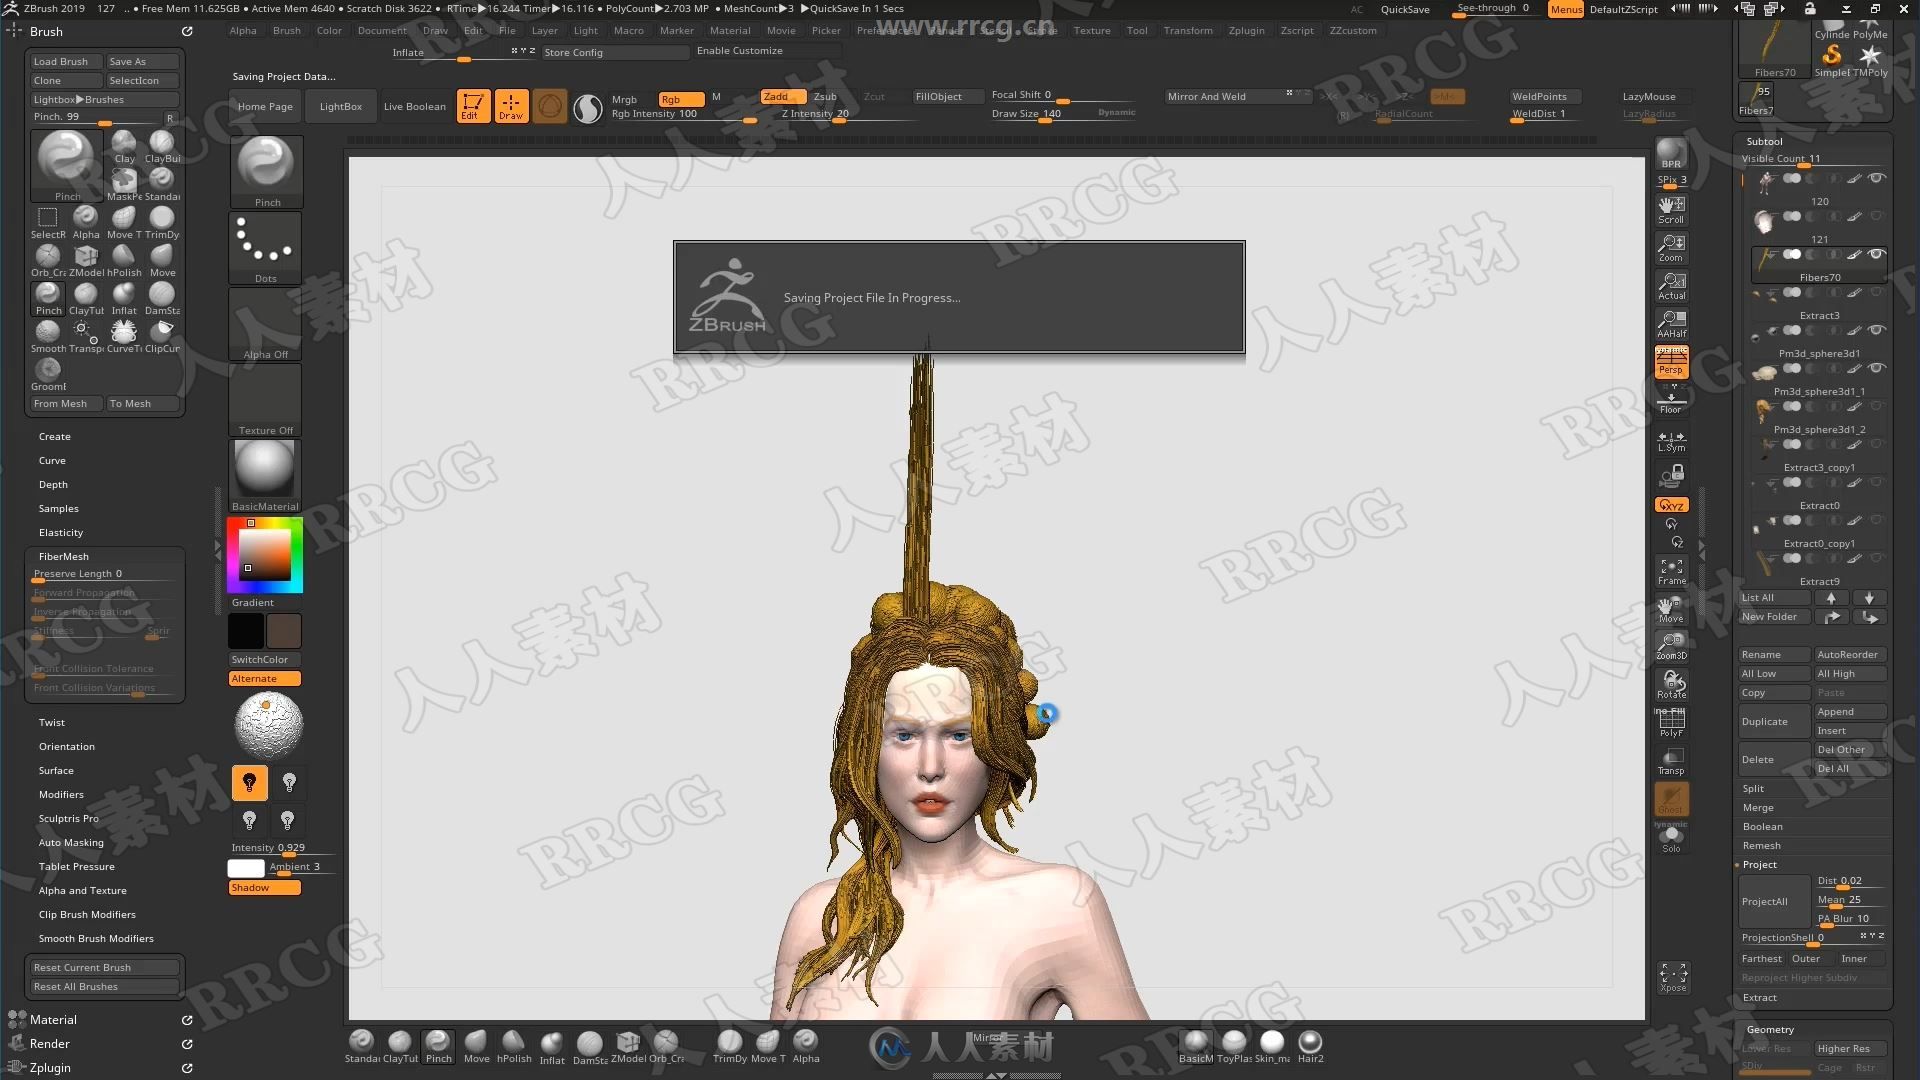Choose Hair2 material in bottom shelf

1310,1047
